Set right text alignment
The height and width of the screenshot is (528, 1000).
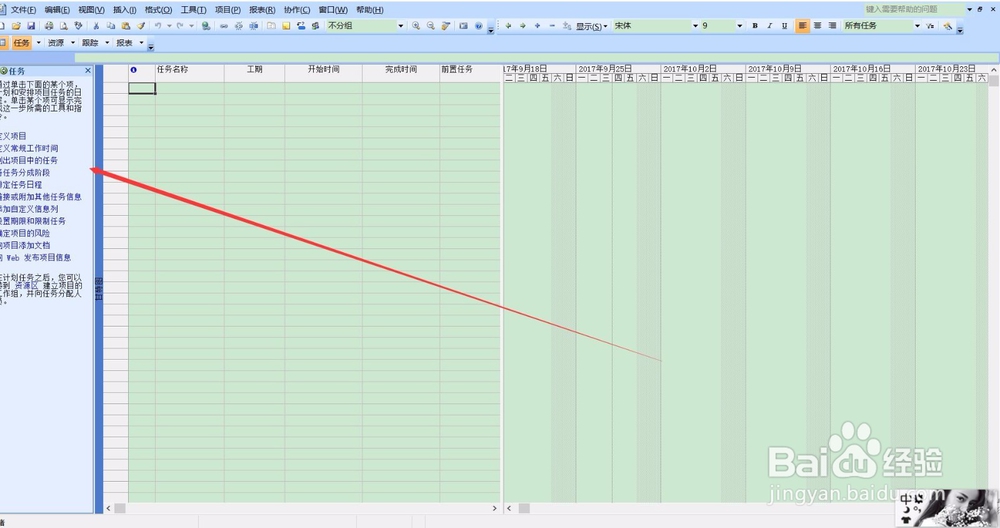point(832,26)
